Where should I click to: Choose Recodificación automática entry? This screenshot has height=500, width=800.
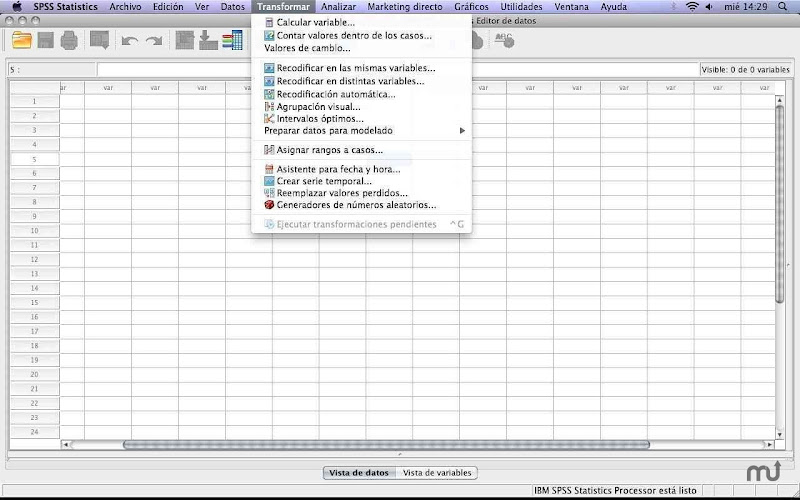pyautogui.click(x=362, y=94)
